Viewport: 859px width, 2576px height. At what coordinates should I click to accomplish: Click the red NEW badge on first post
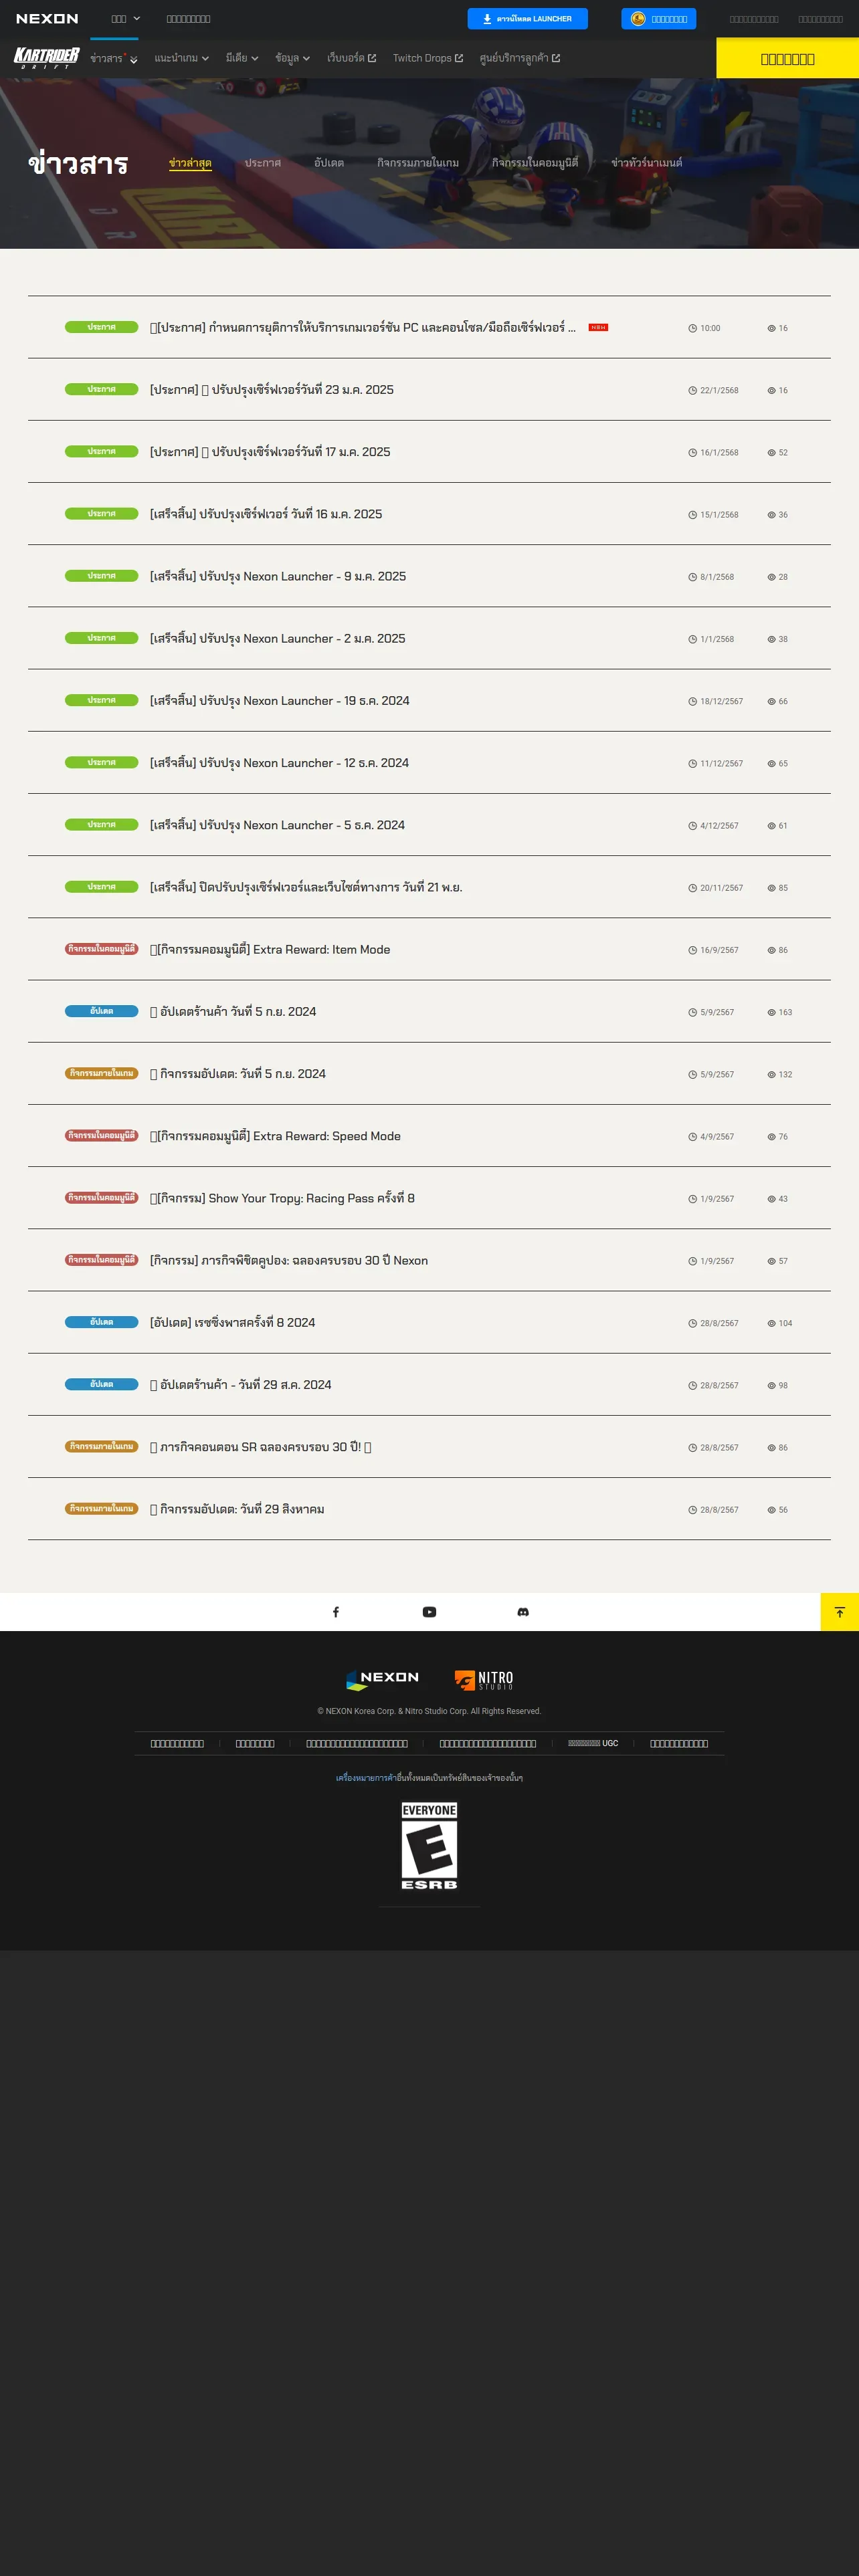(598, 328)
